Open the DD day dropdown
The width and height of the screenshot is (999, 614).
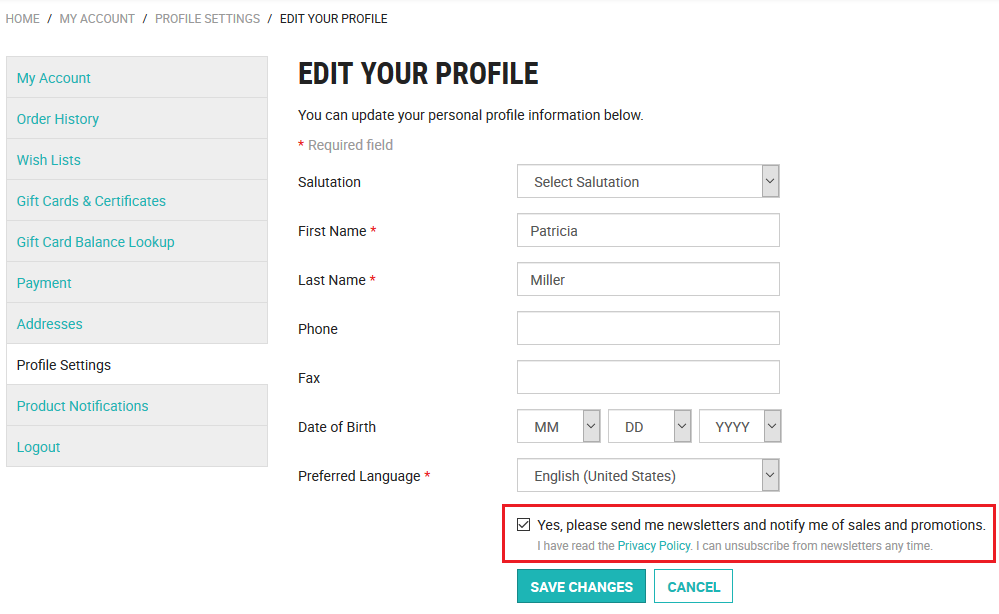[649, 426]
